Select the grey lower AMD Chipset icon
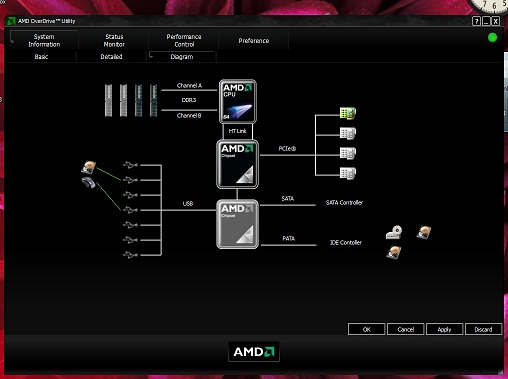This screenshot has width=508, height=379. (x=237, y=224)
